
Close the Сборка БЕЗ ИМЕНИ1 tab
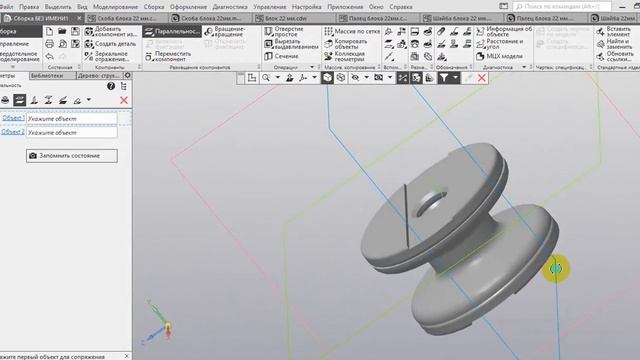(79, 18)
